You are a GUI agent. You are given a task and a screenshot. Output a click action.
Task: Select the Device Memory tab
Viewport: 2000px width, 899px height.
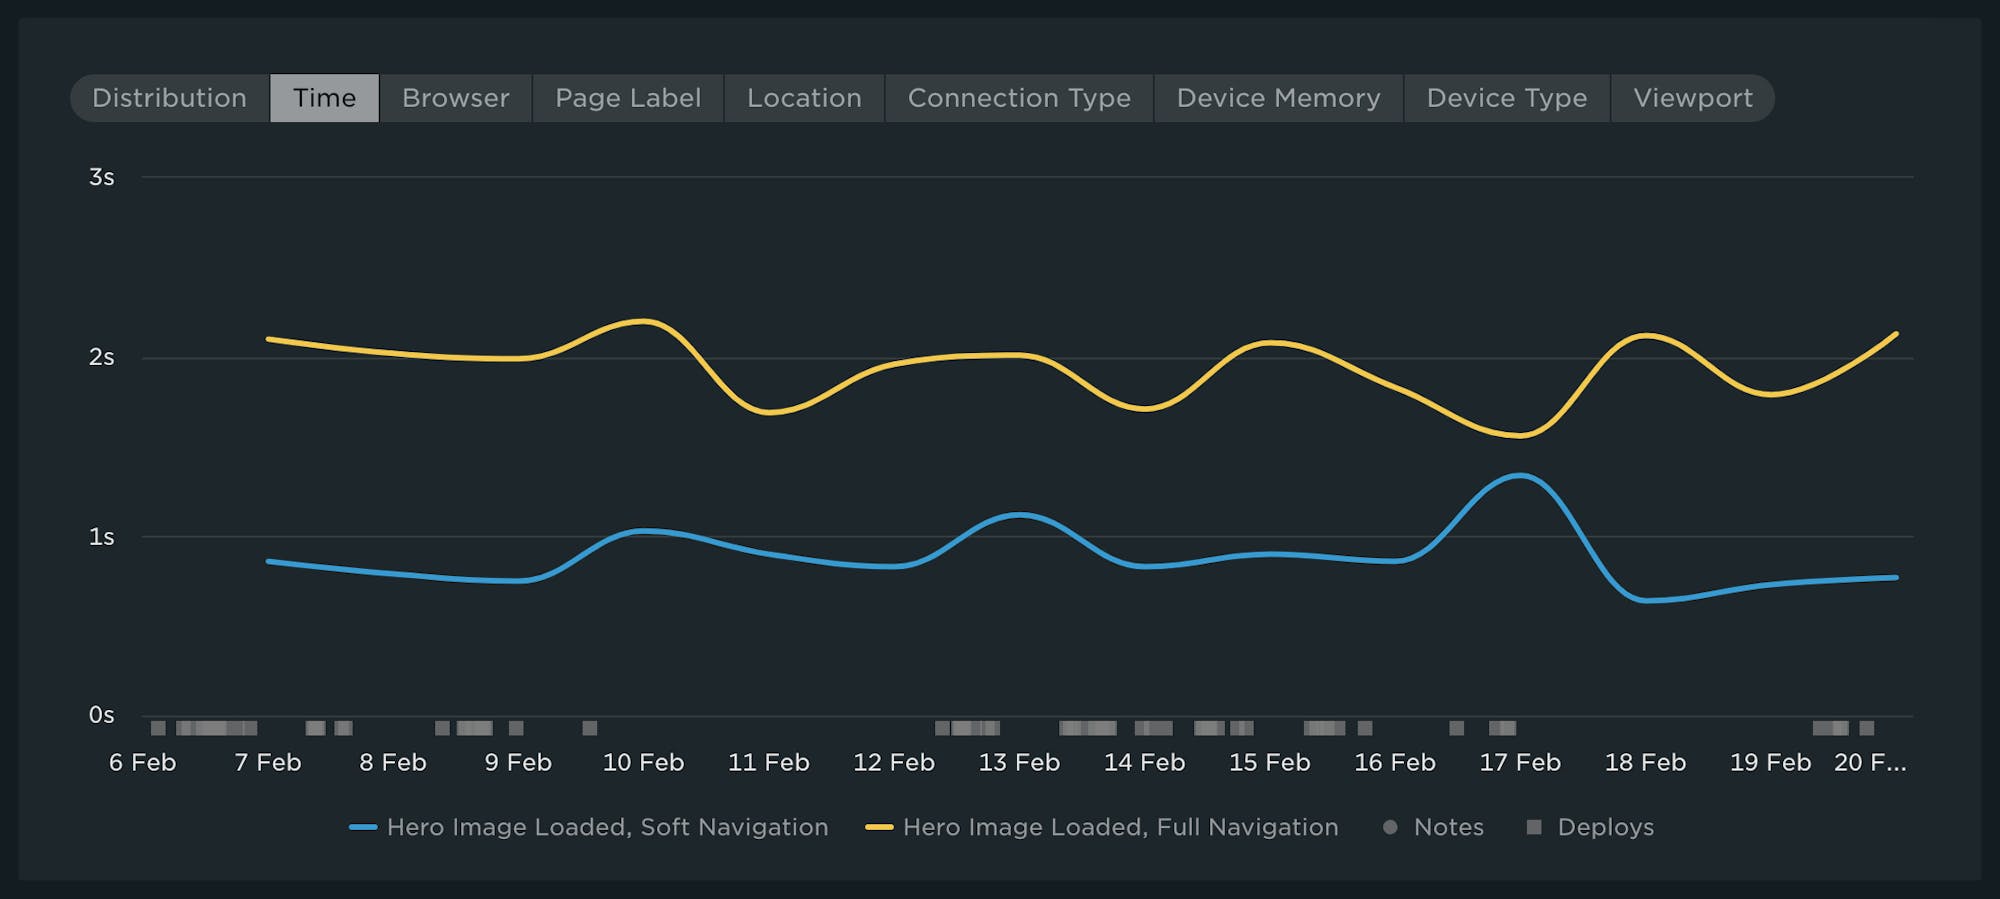(x=1278, y=98)
